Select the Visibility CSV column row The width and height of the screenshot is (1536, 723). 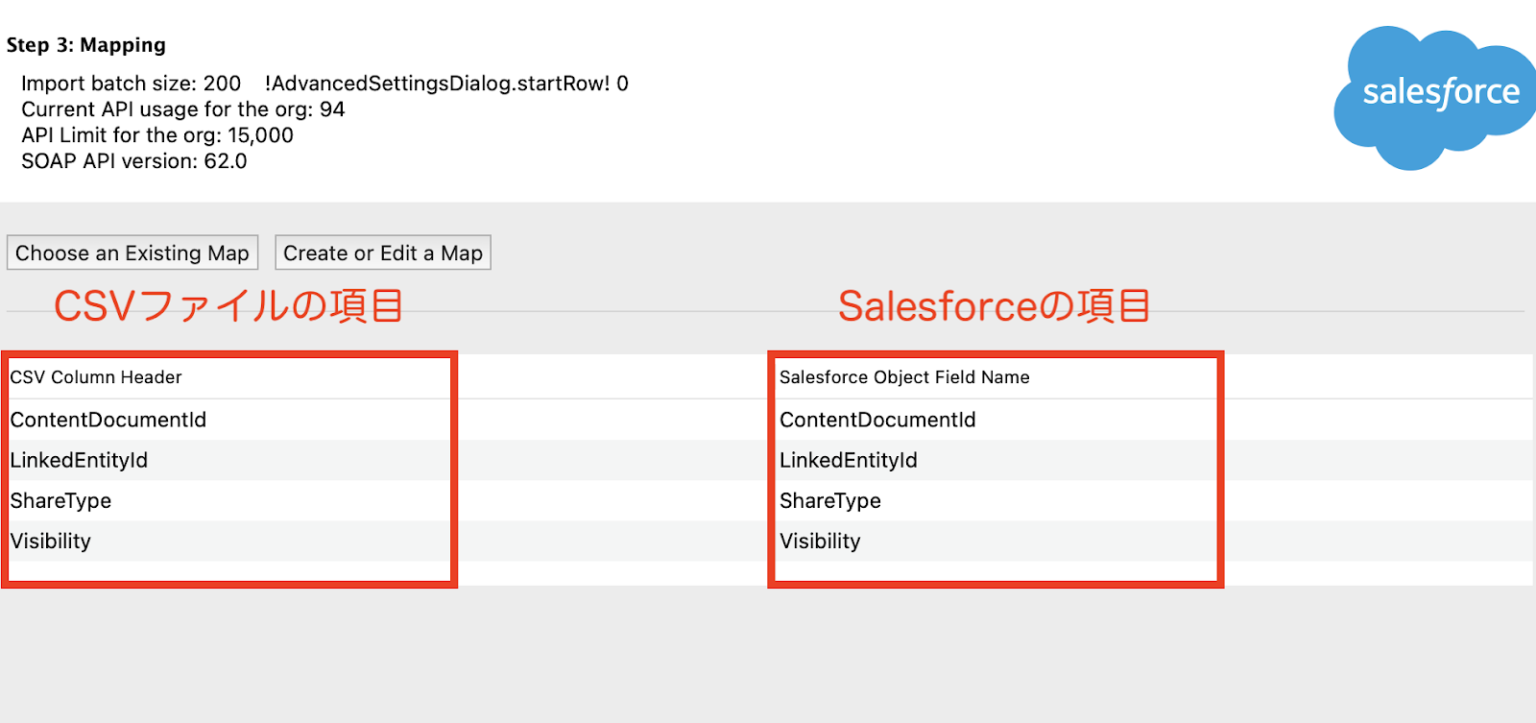point(51,541)
